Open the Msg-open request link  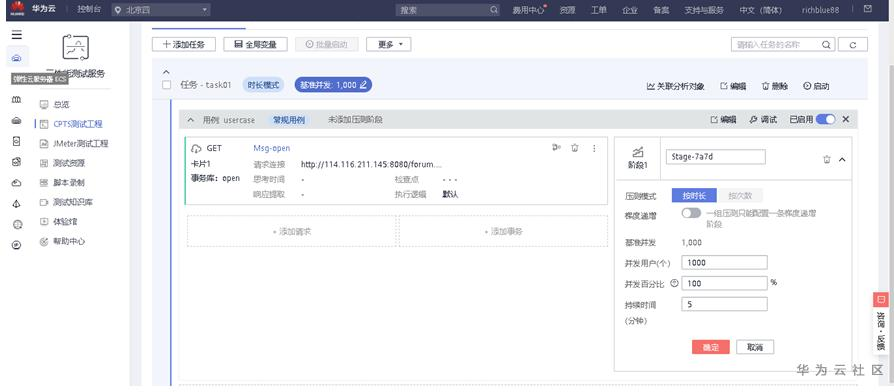pyautogui.click(x=271, y=148)
